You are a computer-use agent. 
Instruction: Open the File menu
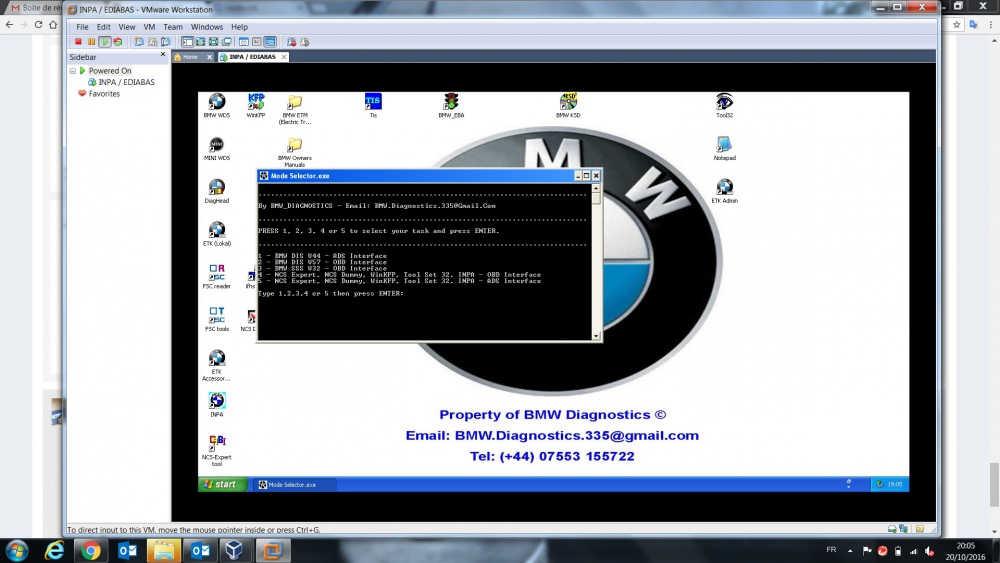point(82,27)
